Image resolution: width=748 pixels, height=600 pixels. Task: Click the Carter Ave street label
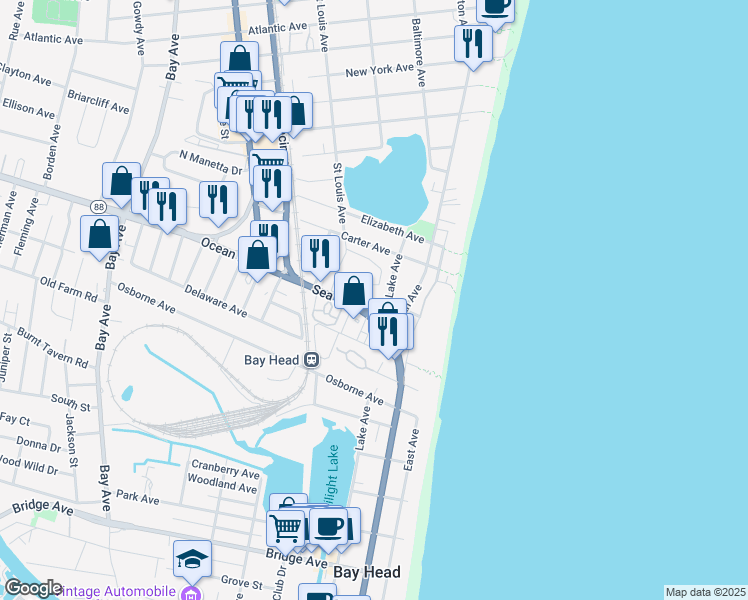click(x=366, y=243)
